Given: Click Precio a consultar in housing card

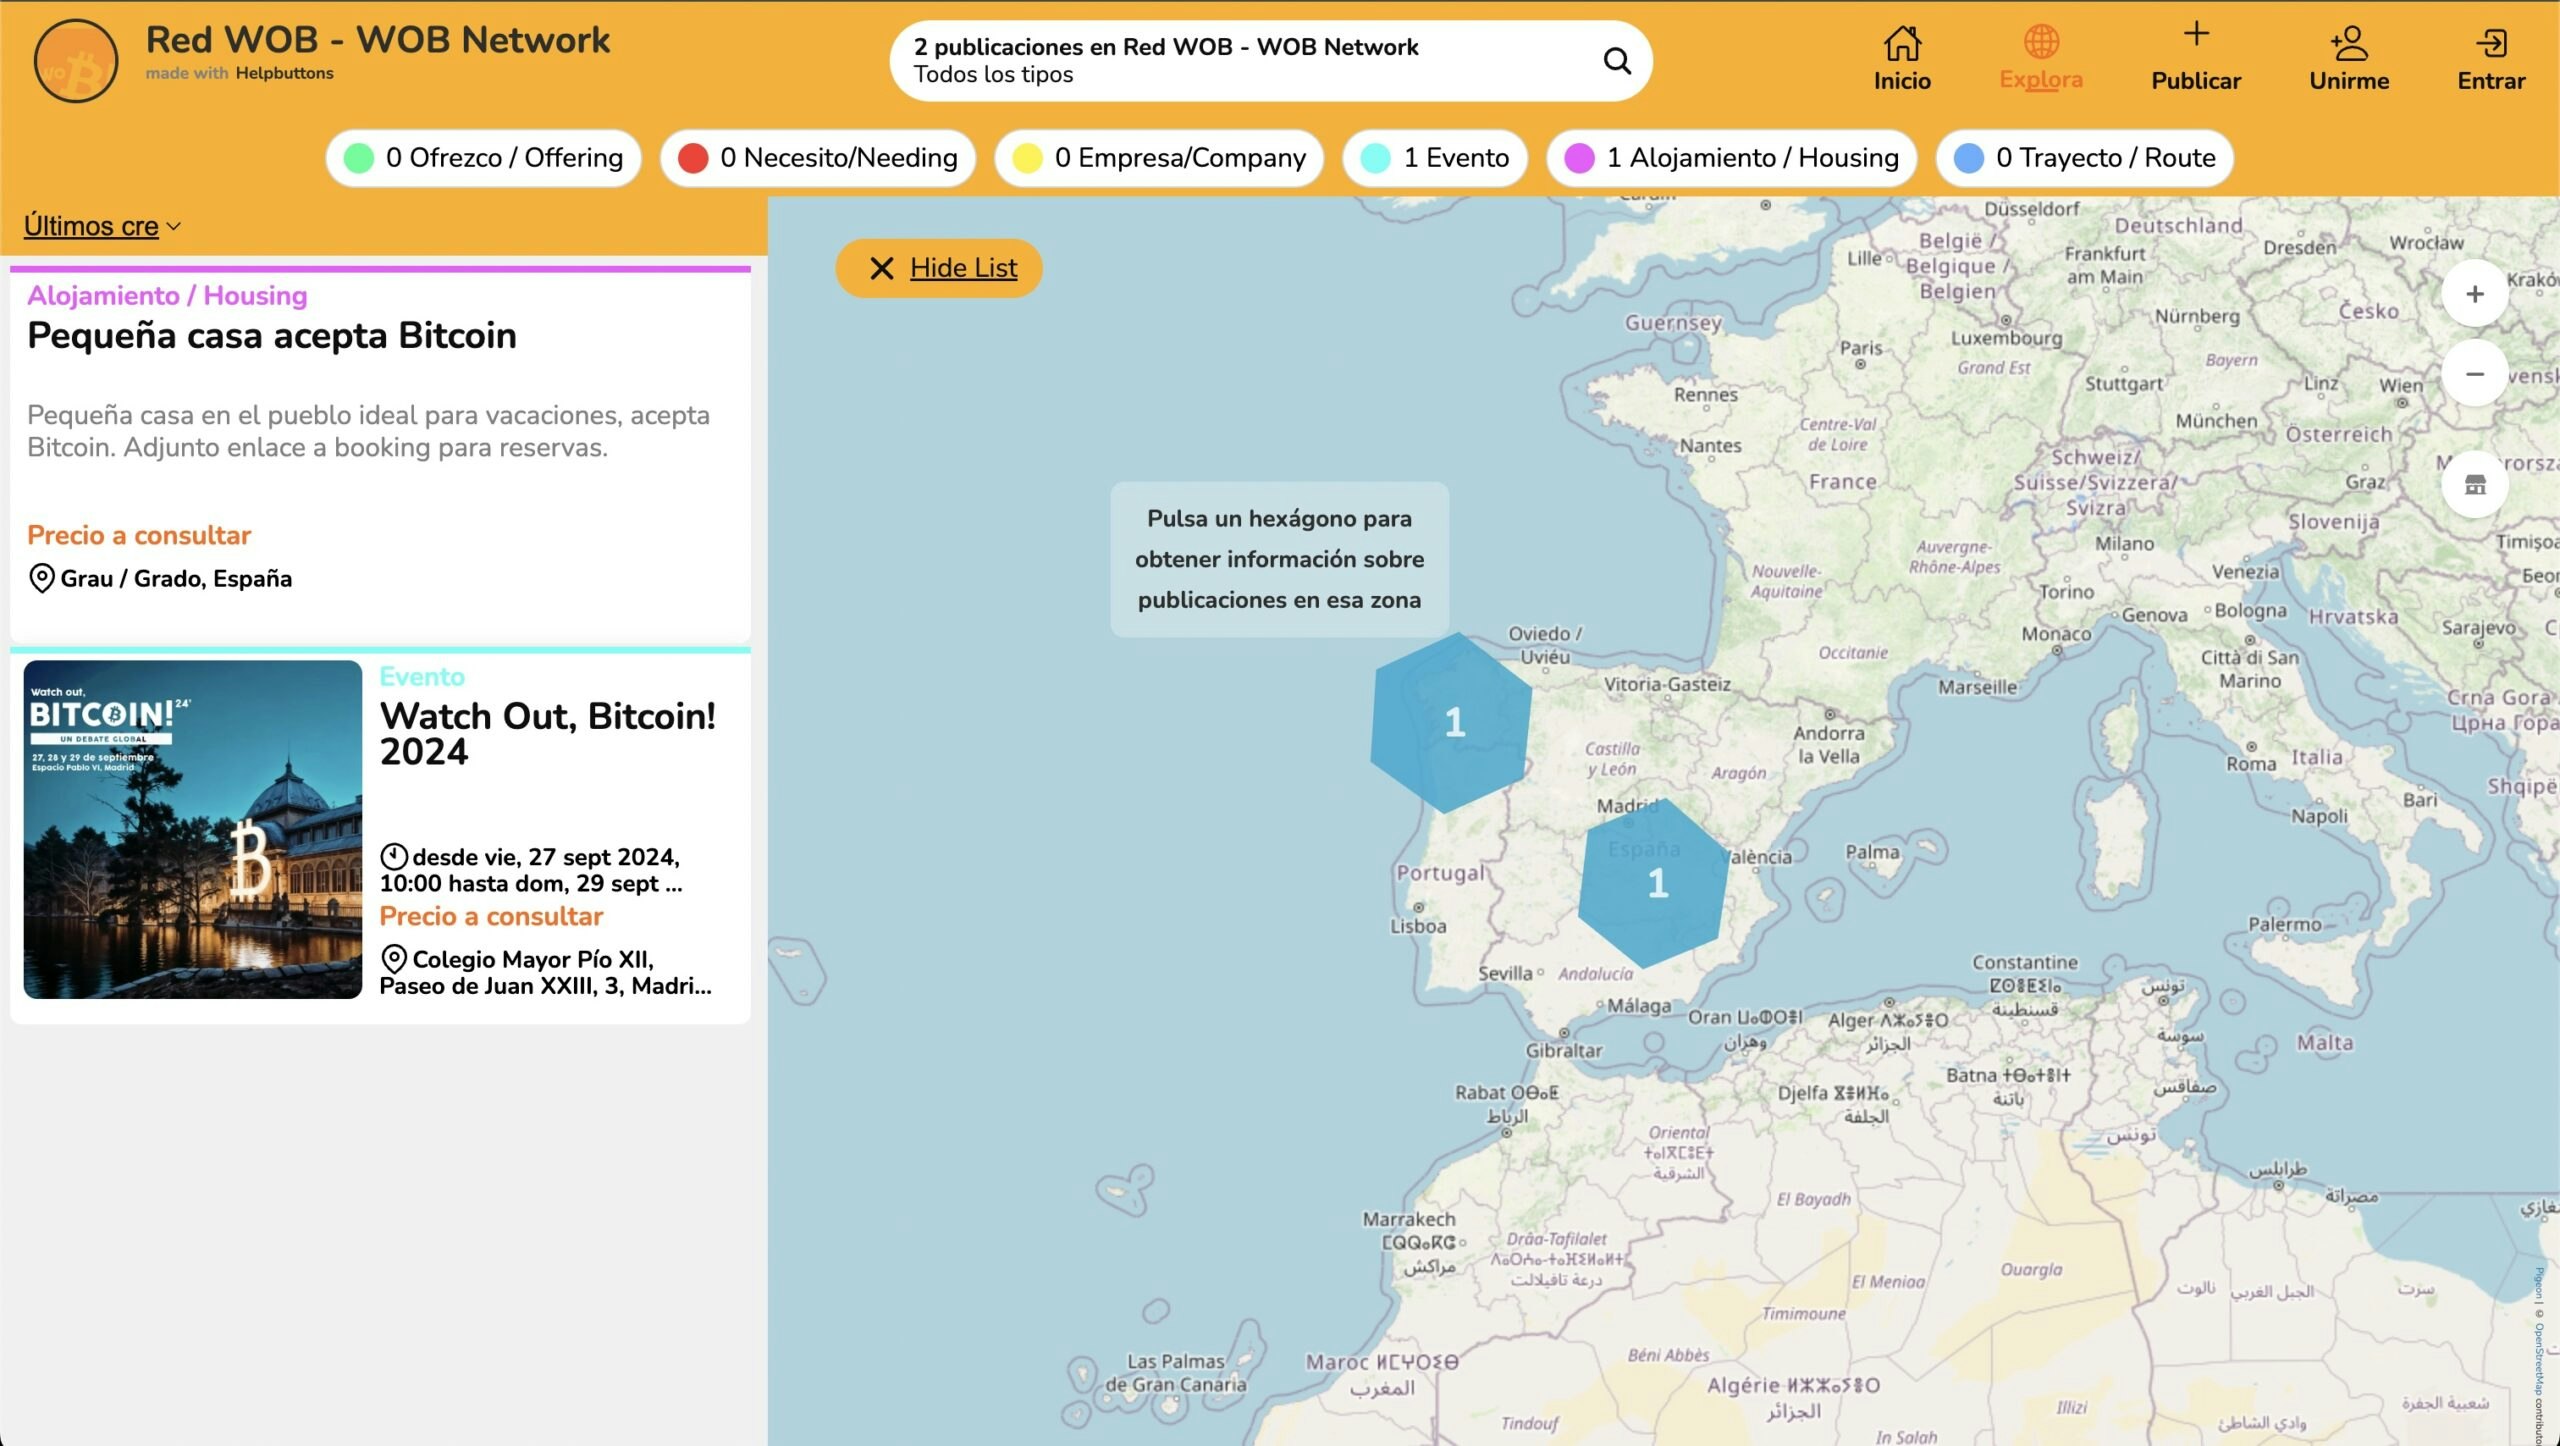Looking at the screenshot, I should 139,536.
